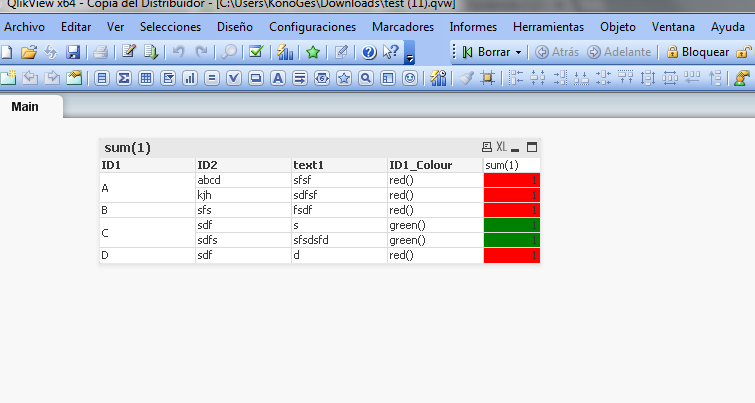This screenshot has width=755, height=403.
Task: Click the magnifier Search icon in the top toolbar
Action: pyautogui.click(x=229, y=52)
